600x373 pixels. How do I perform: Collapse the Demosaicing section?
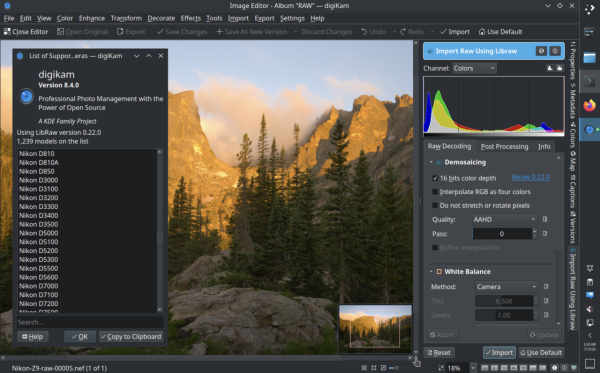point(431,162)
